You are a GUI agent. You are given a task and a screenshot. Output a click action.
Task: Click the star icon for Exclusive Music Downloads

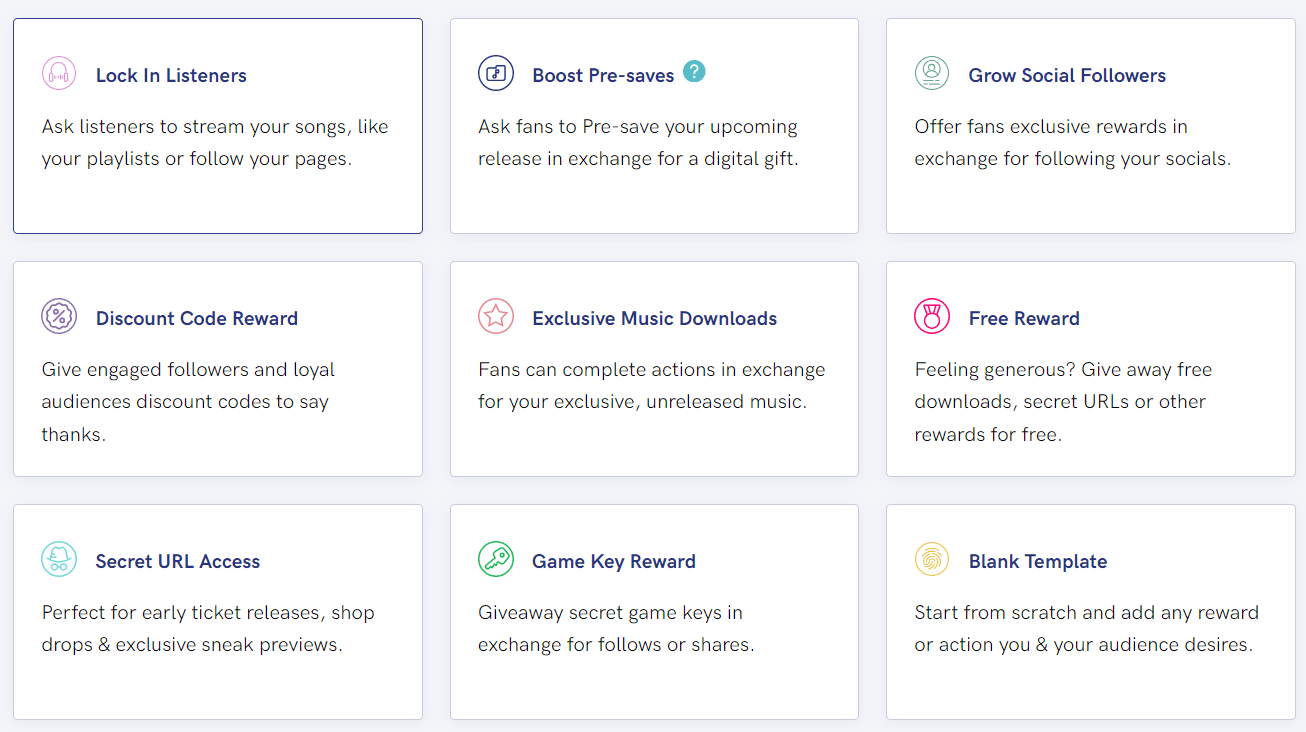(495, 316)
